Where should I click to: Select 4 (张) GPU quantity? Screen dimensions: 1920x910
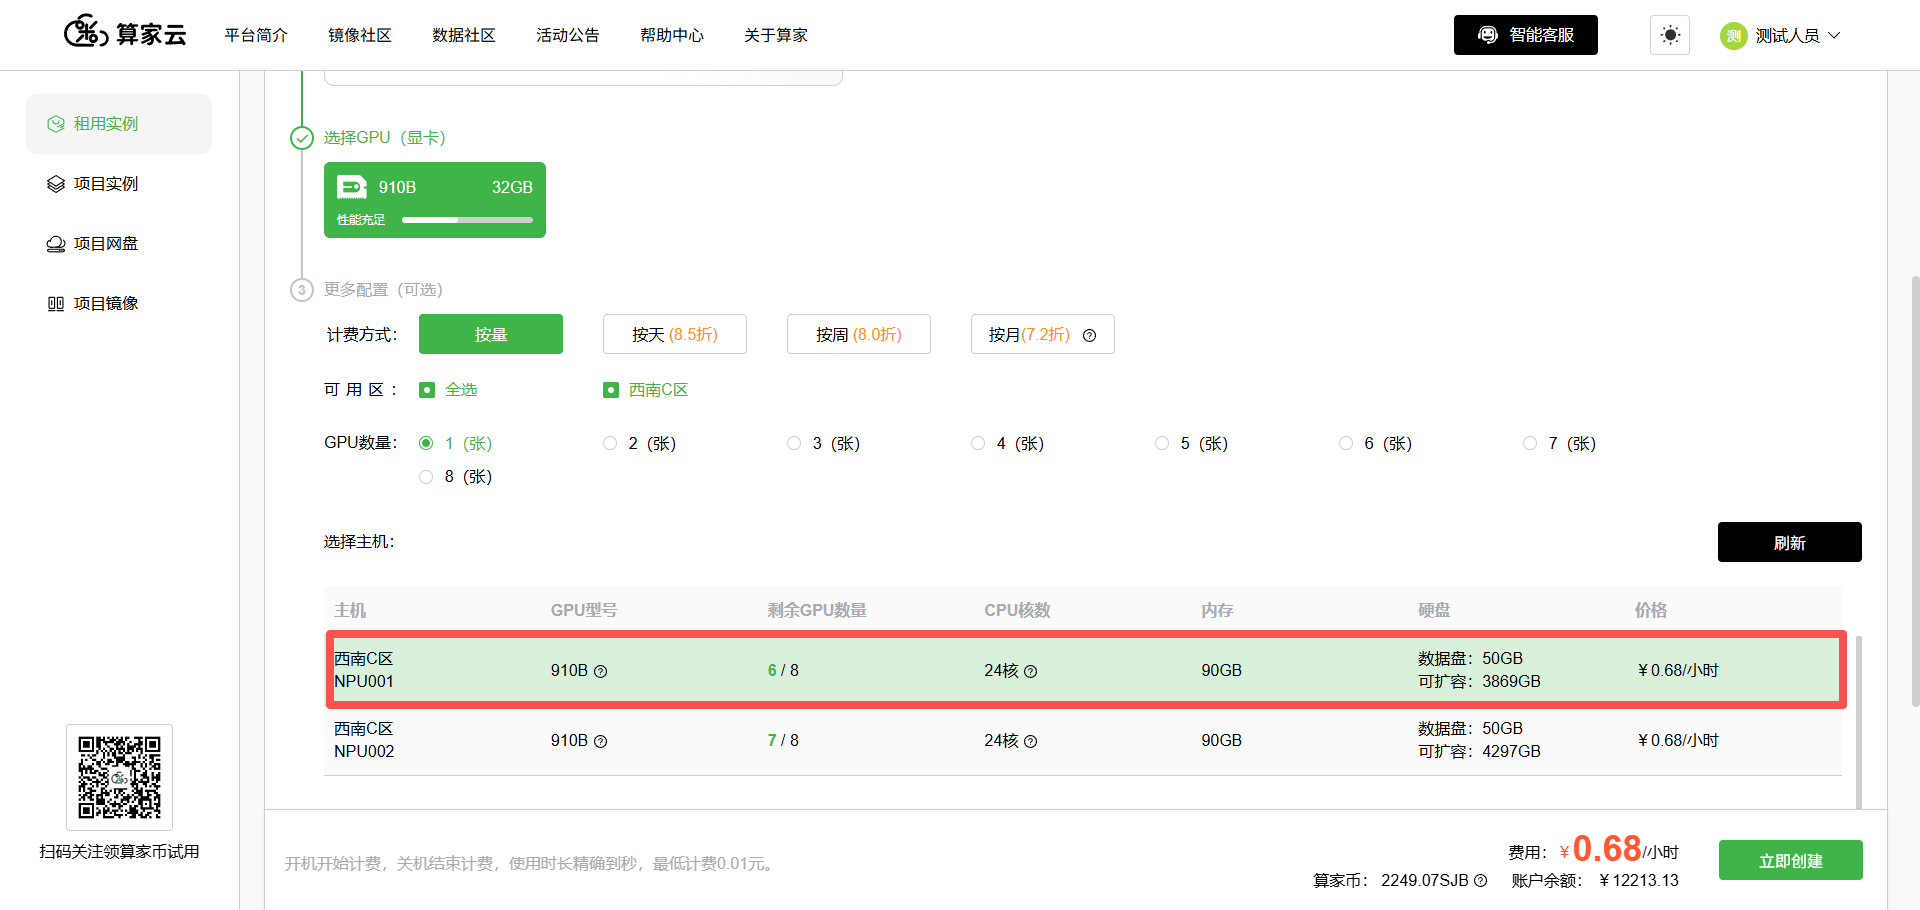[x=978, y=443]
